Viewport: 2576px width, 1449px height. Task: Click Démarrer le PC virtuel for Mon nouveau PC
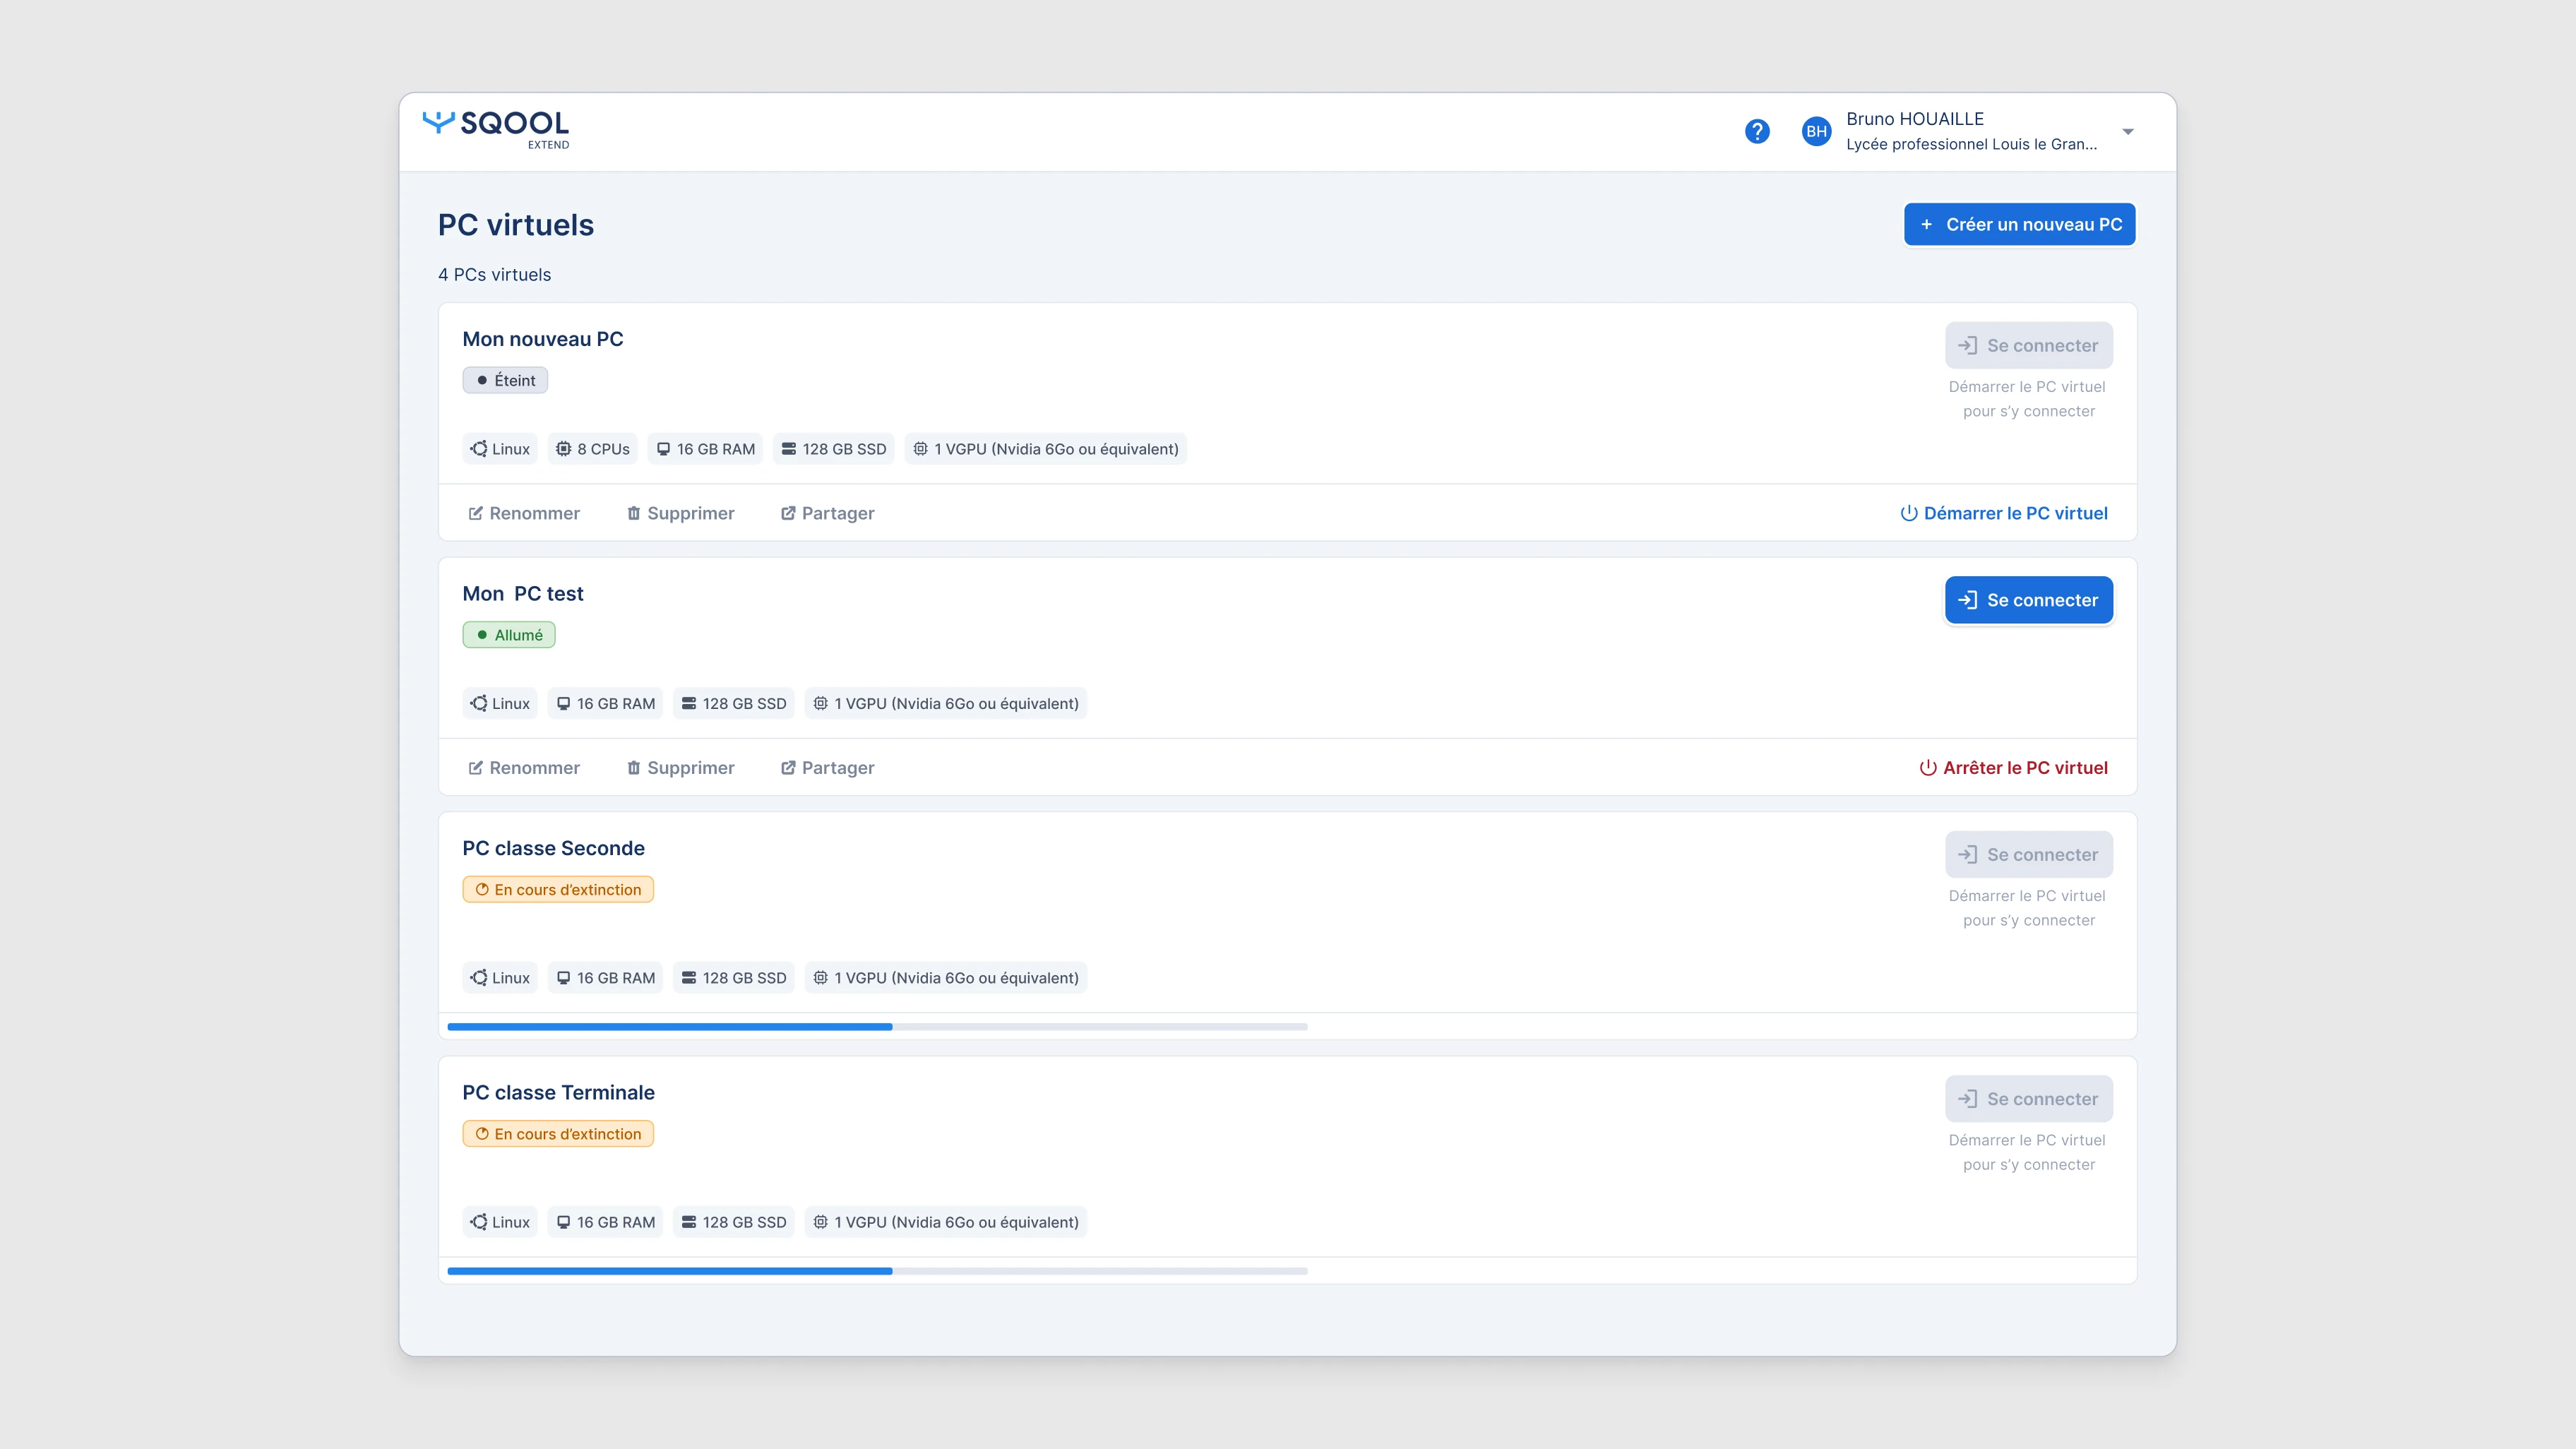click(2015, 513)
